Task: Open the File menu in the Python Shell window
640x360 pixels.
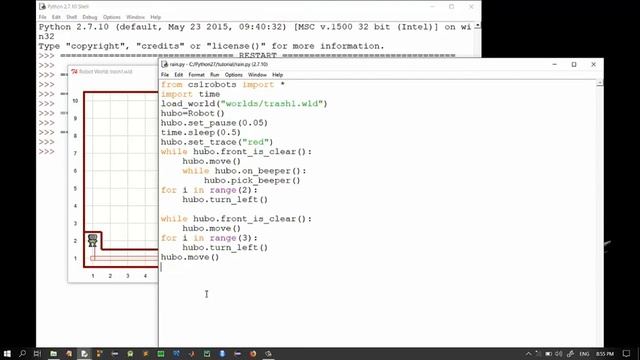Action: click(42, 17)
